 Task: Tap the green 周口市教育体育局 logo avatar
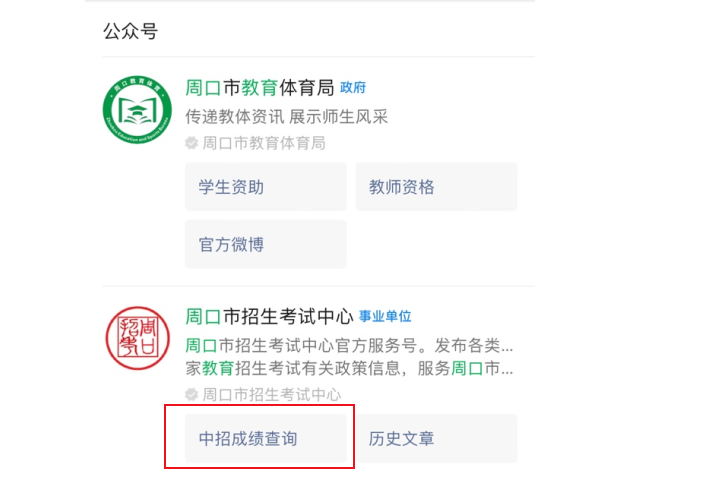[x=137, y=109]
